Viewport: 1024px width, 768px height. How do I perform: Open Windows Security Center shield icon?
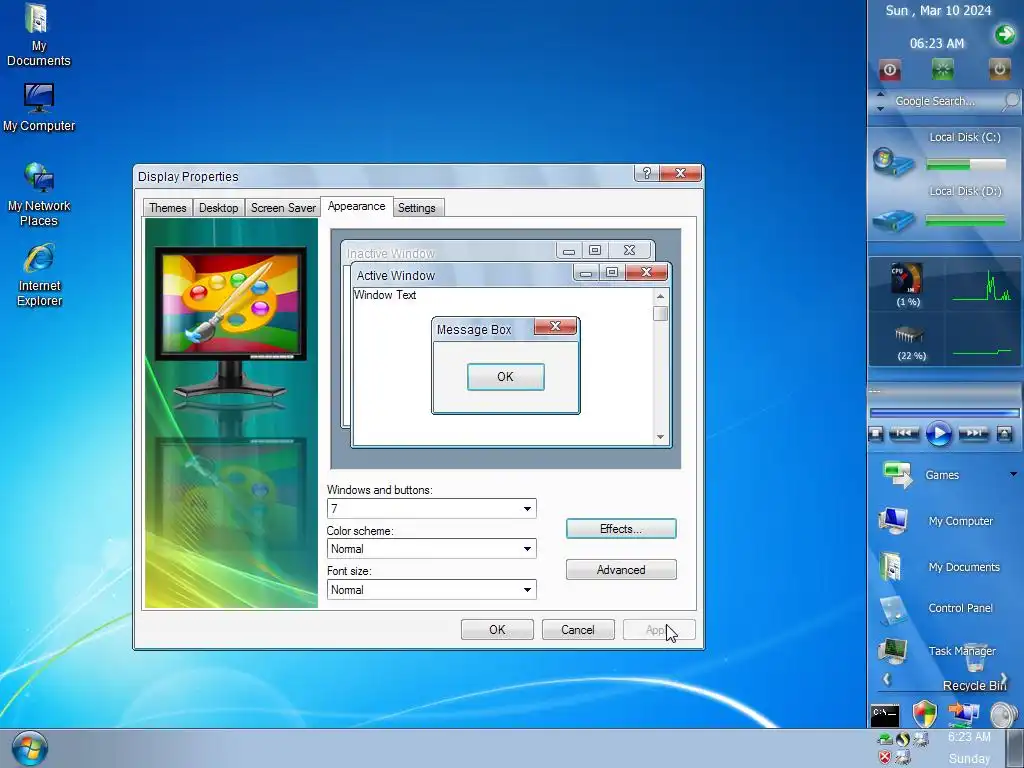click(925, 714)
